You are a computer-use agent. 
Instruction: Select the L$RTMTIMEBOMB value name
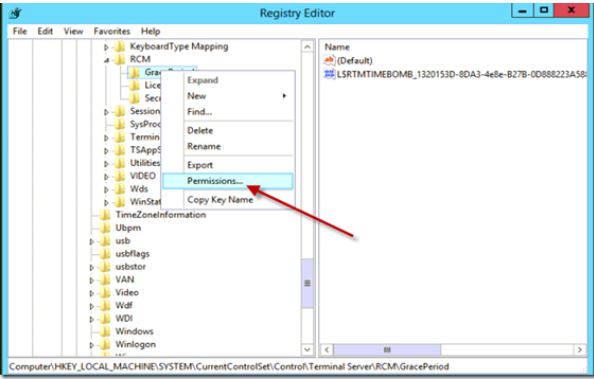(x=461, y=74)
